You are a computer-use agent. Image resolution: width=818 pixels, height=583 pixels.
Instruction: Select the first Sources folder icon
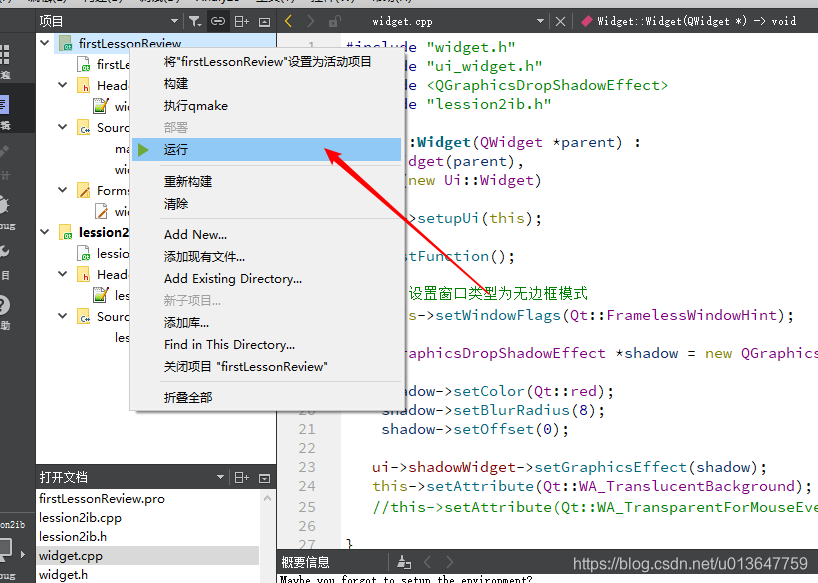(x=83, y=127)
